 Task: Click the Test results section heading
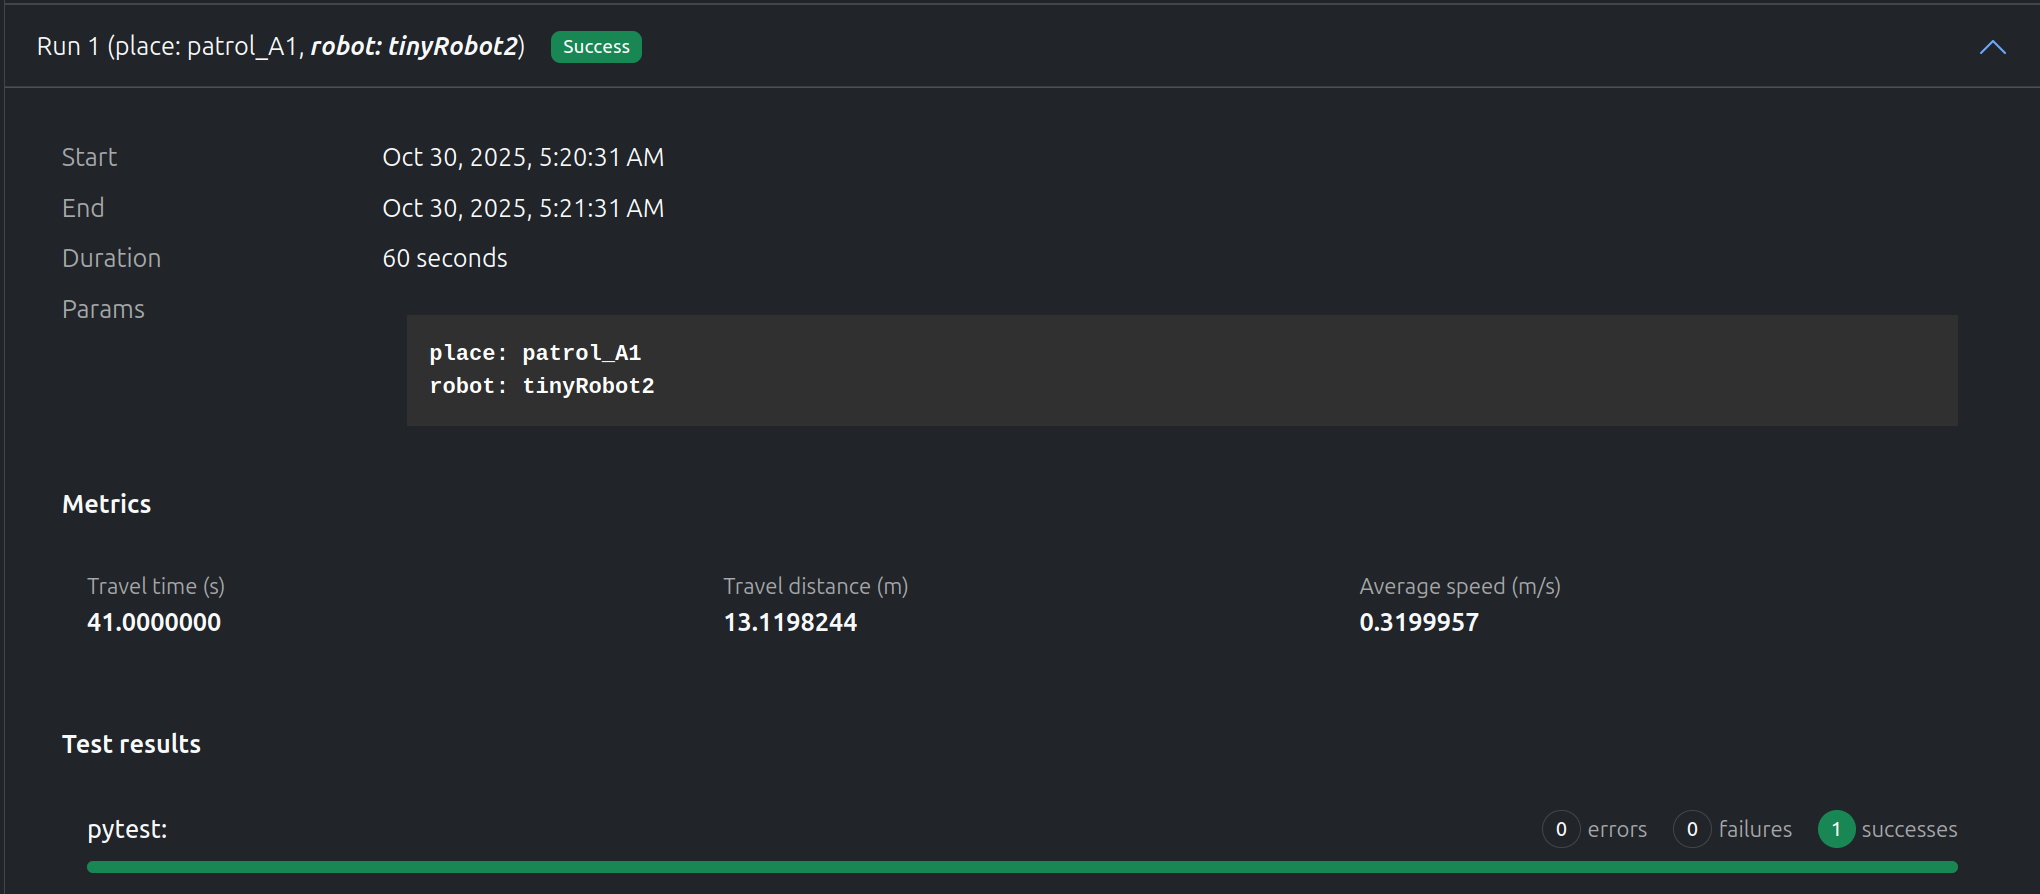tap(131, 744)
